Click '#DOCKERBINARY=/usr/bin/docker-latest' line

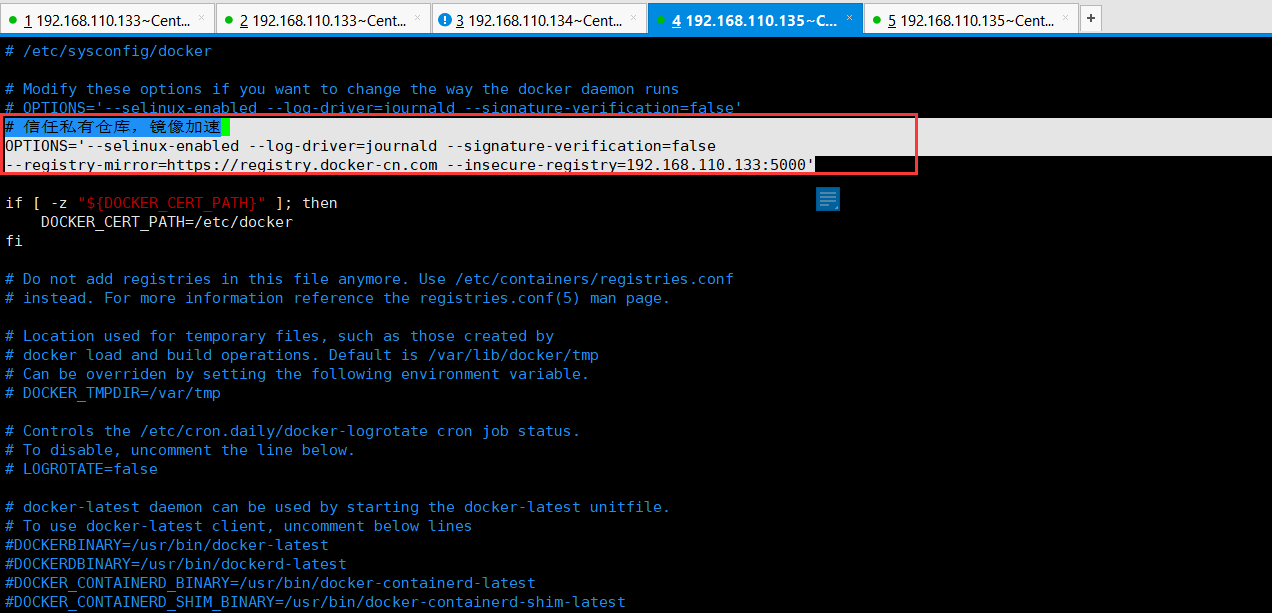(x=166, y=545)
